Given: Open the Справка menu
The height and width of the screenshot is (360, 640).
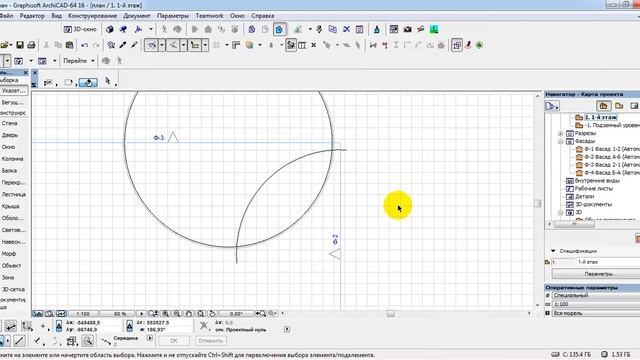Looking at the screenshot, I should pyautogui.click(x=262, y=16).
